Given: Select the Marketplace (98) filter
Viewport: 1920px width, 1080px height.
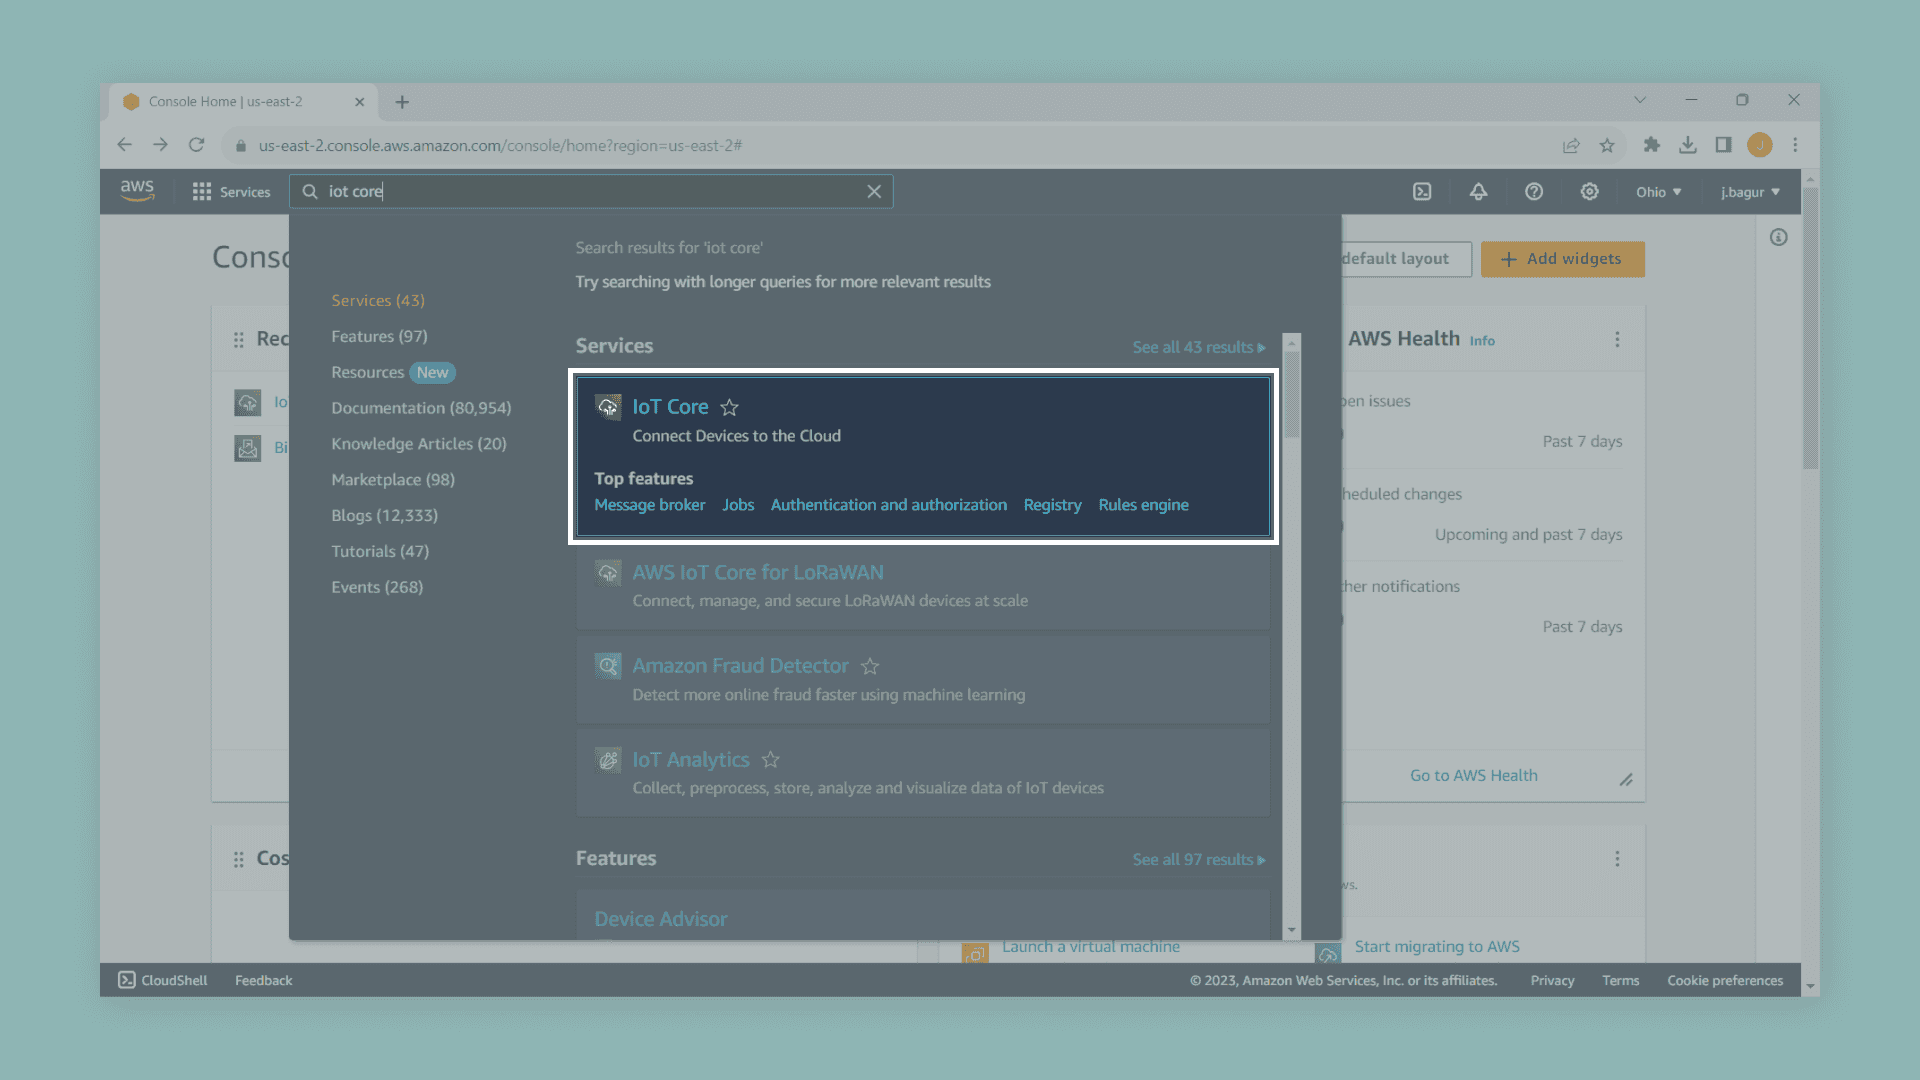Looking at the screenshot, I should pos(393,480).
